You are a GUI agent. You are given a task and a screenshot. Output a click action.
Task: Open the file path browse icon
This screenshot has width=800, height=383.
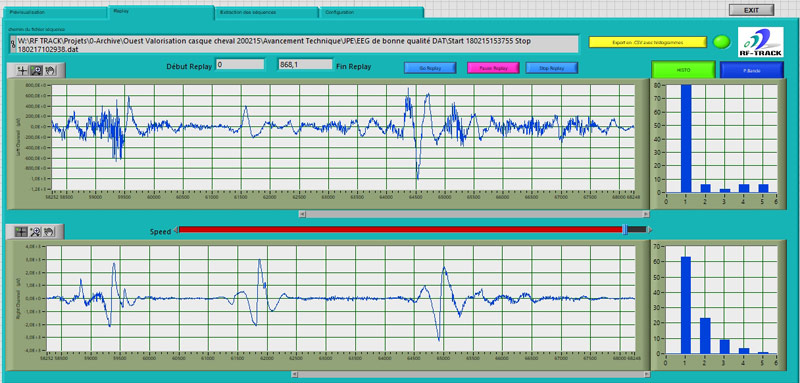pos(13,44)
